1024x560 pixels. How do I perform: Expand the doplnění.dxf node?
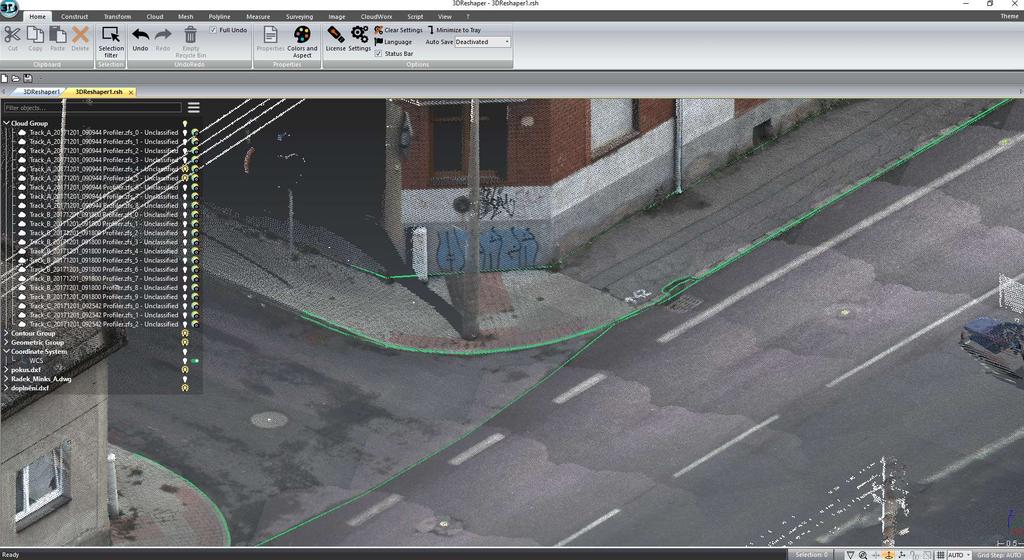click(6, 388)
